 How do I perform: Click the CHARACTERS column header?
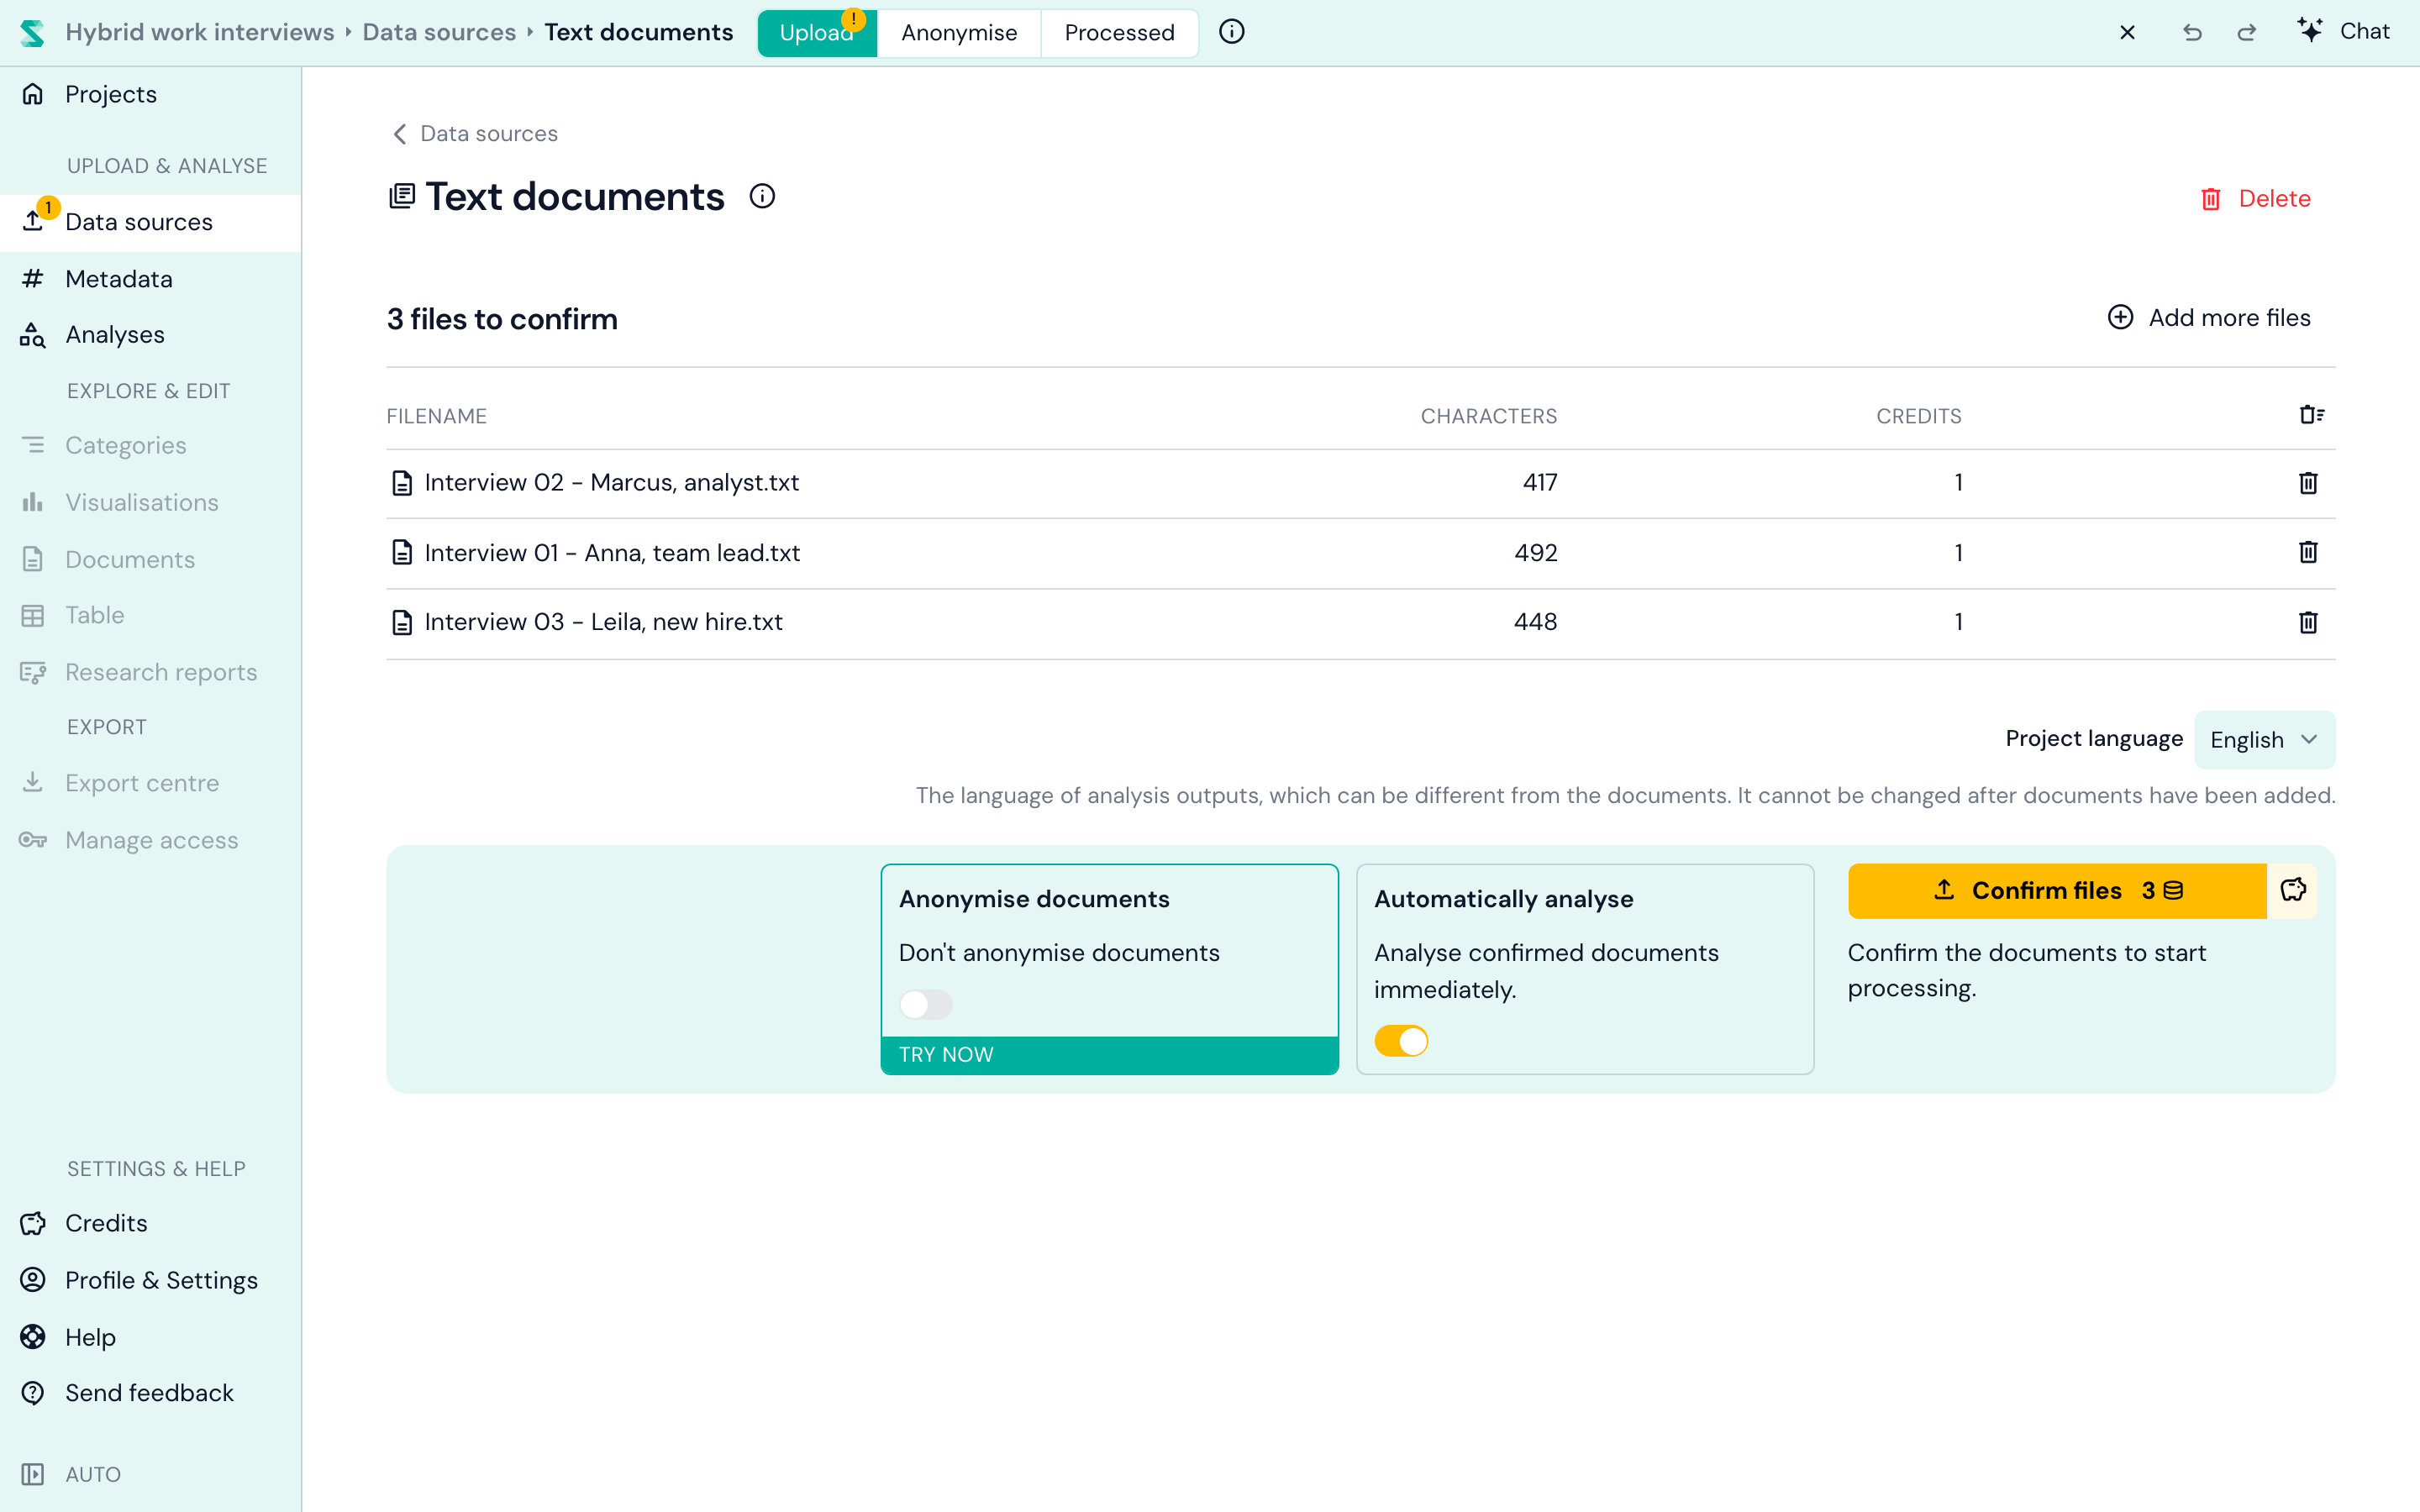1488,416
